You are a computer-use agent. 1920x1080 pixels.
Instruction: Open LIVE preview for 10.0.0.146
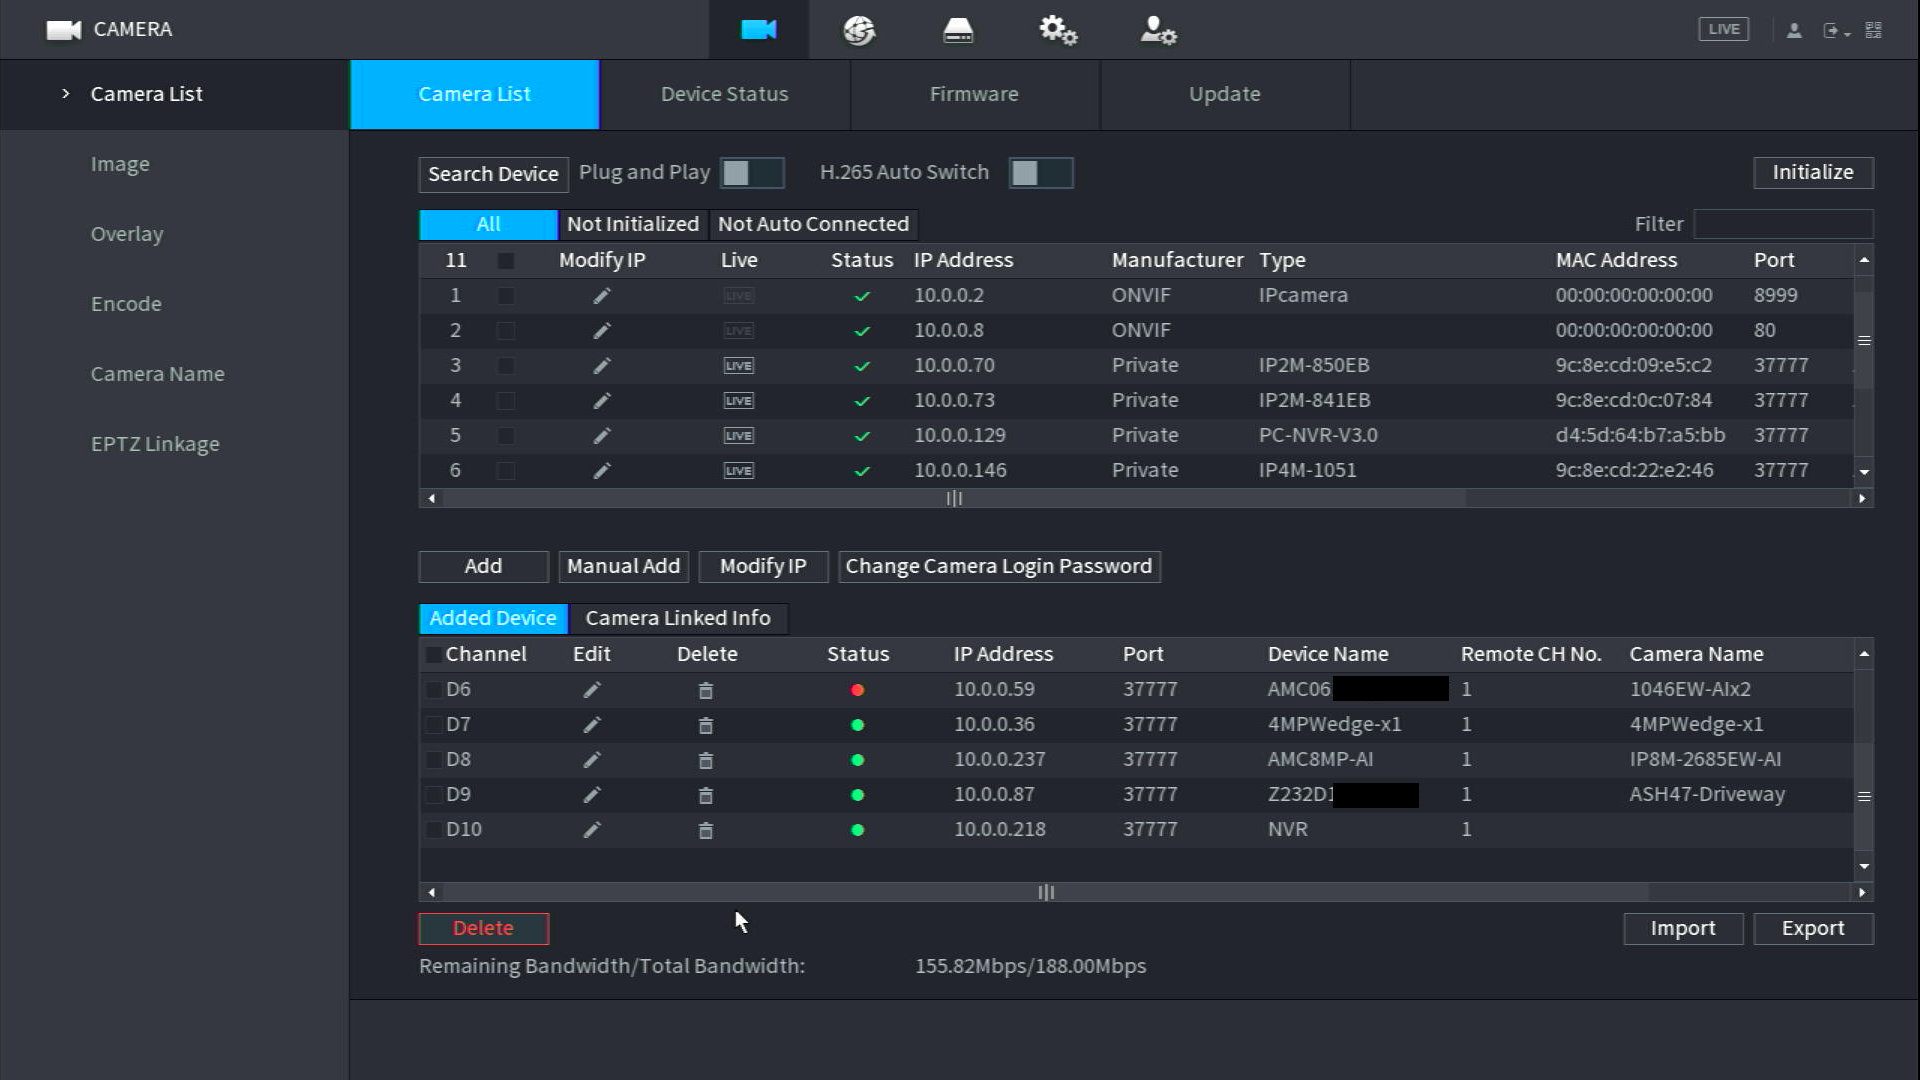tap(738, 471)
